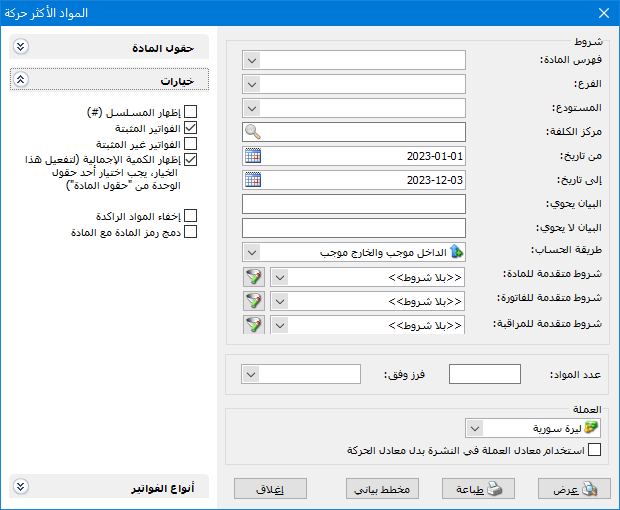Image resolution: width=620 pixels, height=510 pixels.
Task: Enable الفواتير غير المثبتة checkbox
Action: tap(191, 144)
